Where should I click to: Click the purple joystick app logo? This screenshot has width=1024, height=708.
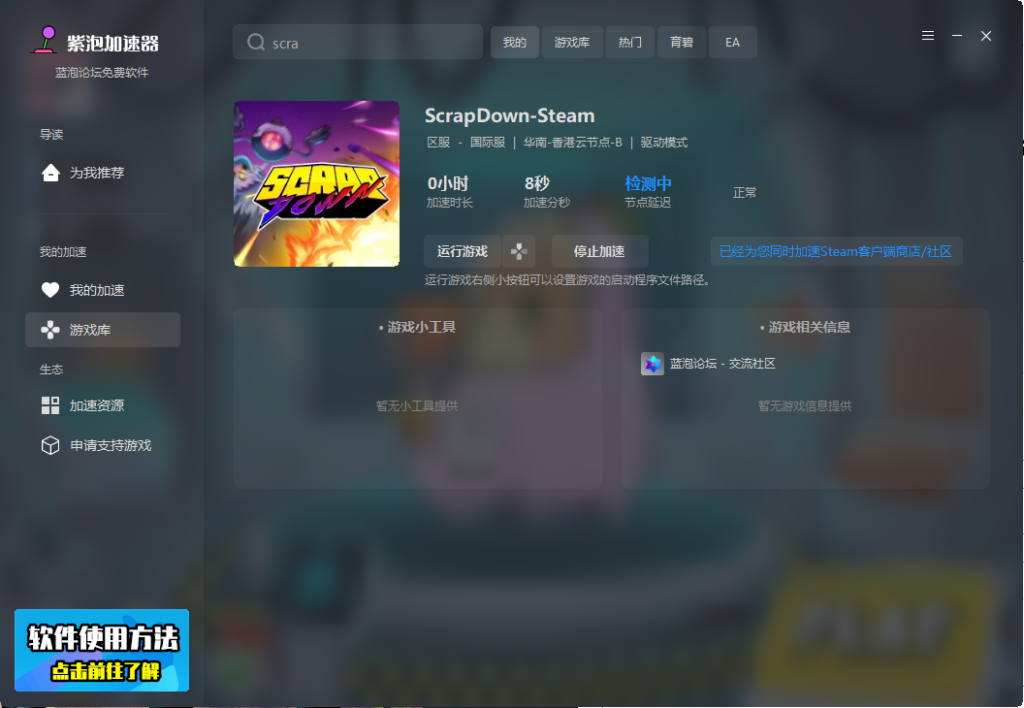pyautogui.click(x=46, y=40)
